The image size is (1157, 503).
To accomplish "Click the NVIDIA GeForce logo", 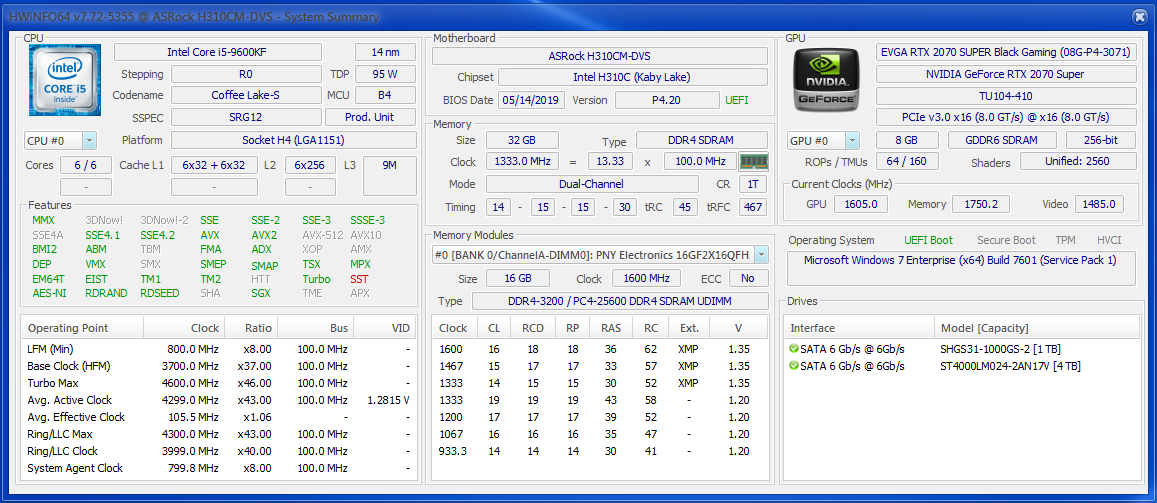I will 826,78.
